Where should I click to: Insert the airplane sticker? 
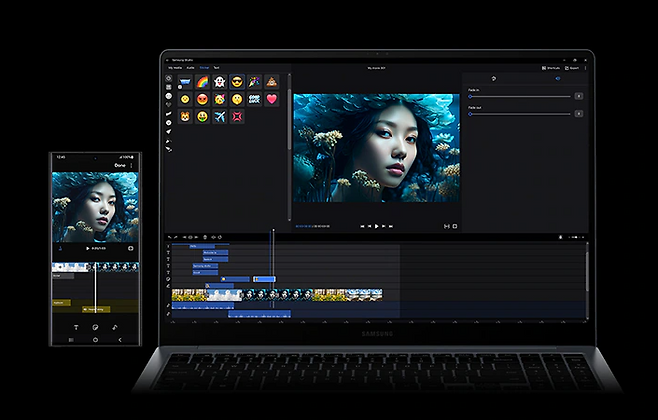(220, 116)
